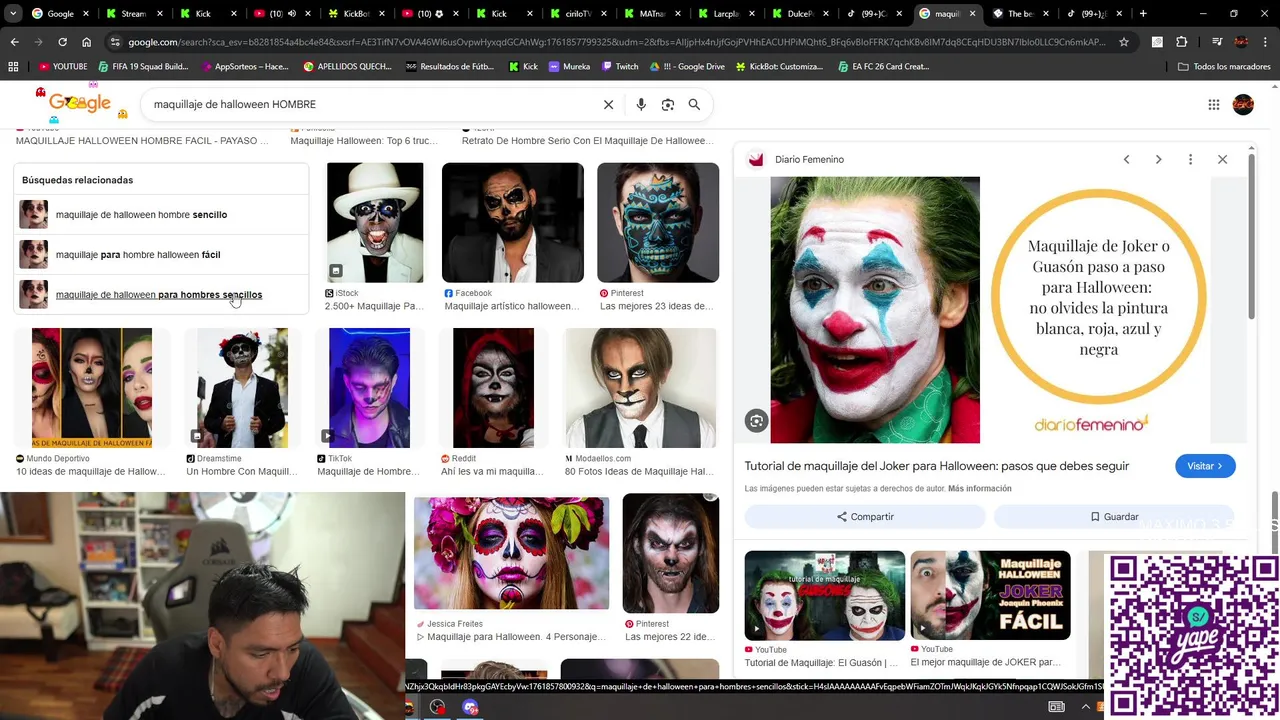Switch to the cirilioTV browser tab

[x=579, y=14]
